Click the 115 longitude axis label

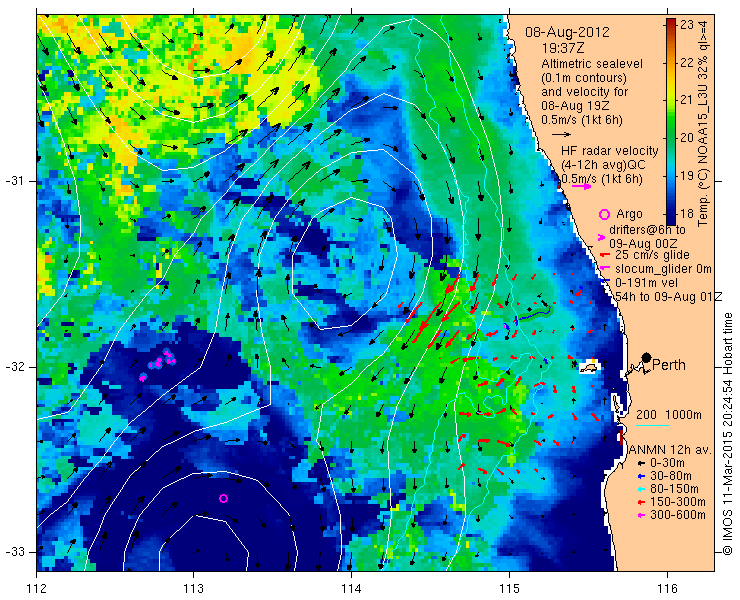click(509, 589)
